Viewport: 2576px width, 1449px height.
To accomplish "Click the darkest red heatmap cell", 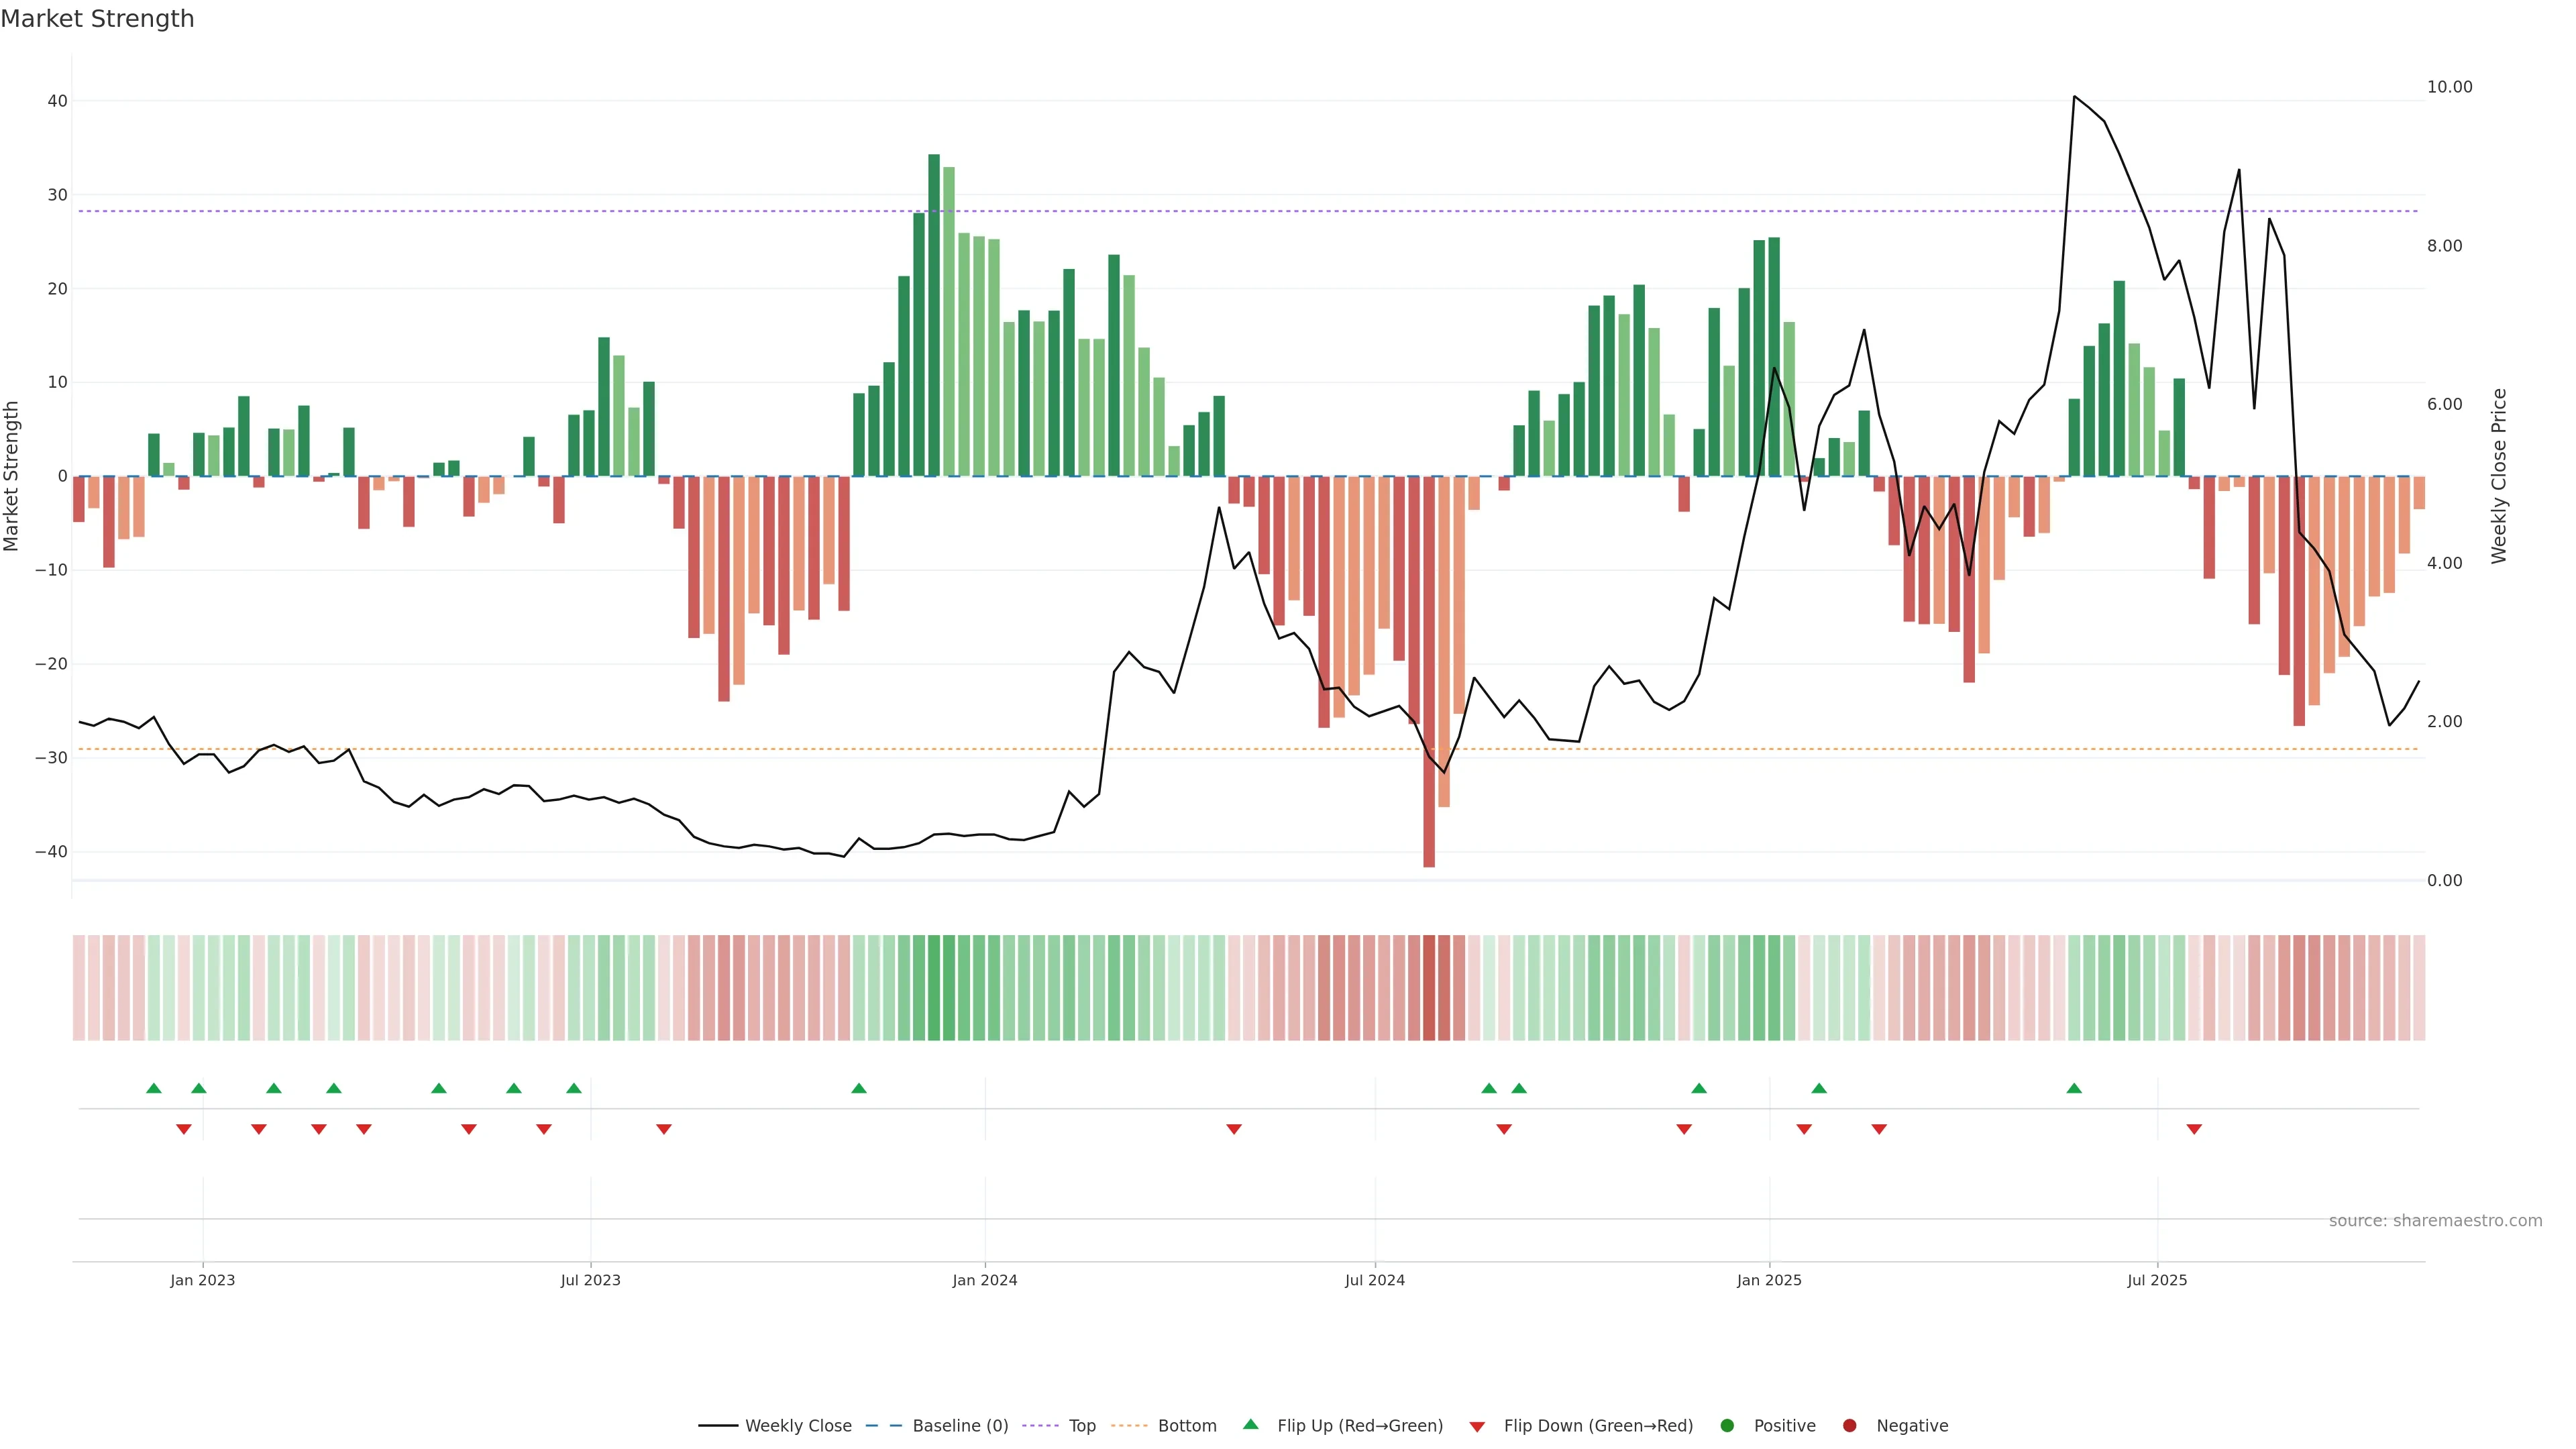I will click(x=1429, y=988).
